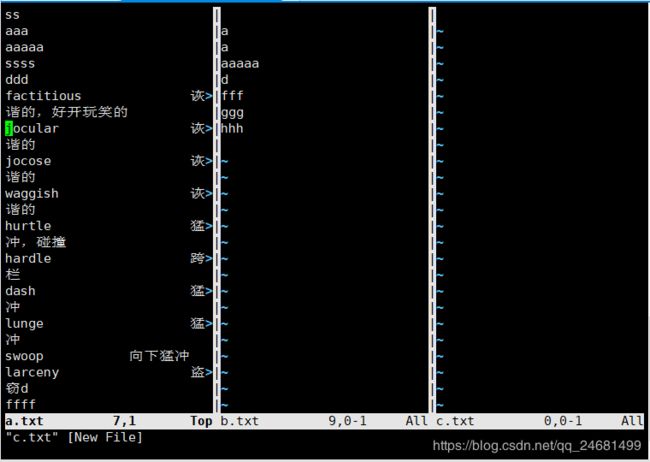
Task: Click the c.txt status bar filename
Action: click(455, 421)
